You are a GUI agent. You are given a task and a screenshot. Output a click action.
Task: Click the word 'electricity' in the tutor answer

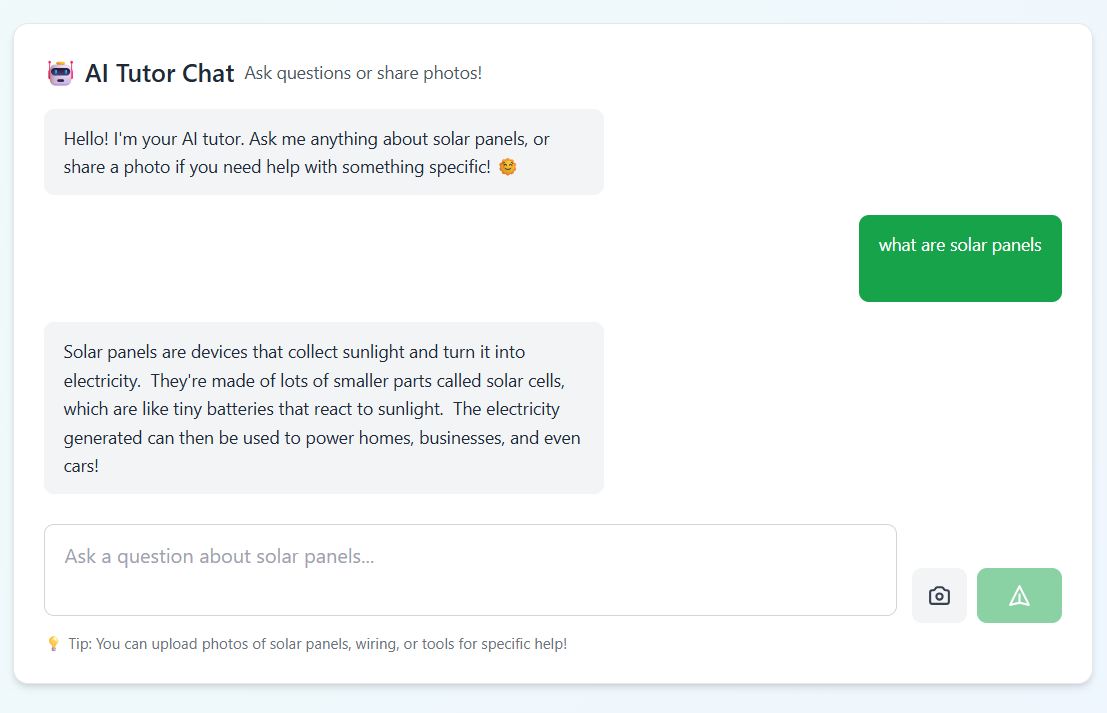101,381
